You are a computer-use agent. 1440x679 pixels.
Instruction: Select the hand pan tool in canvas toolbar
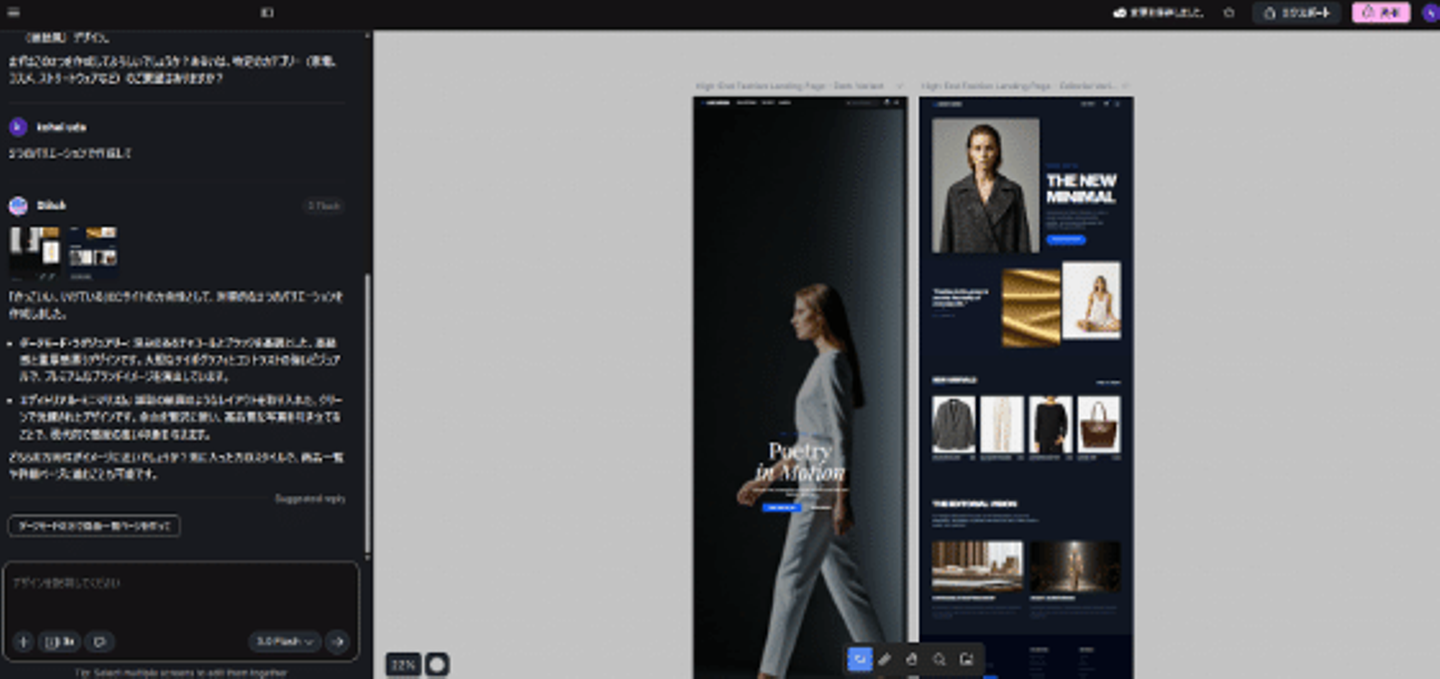coord(912,659)
